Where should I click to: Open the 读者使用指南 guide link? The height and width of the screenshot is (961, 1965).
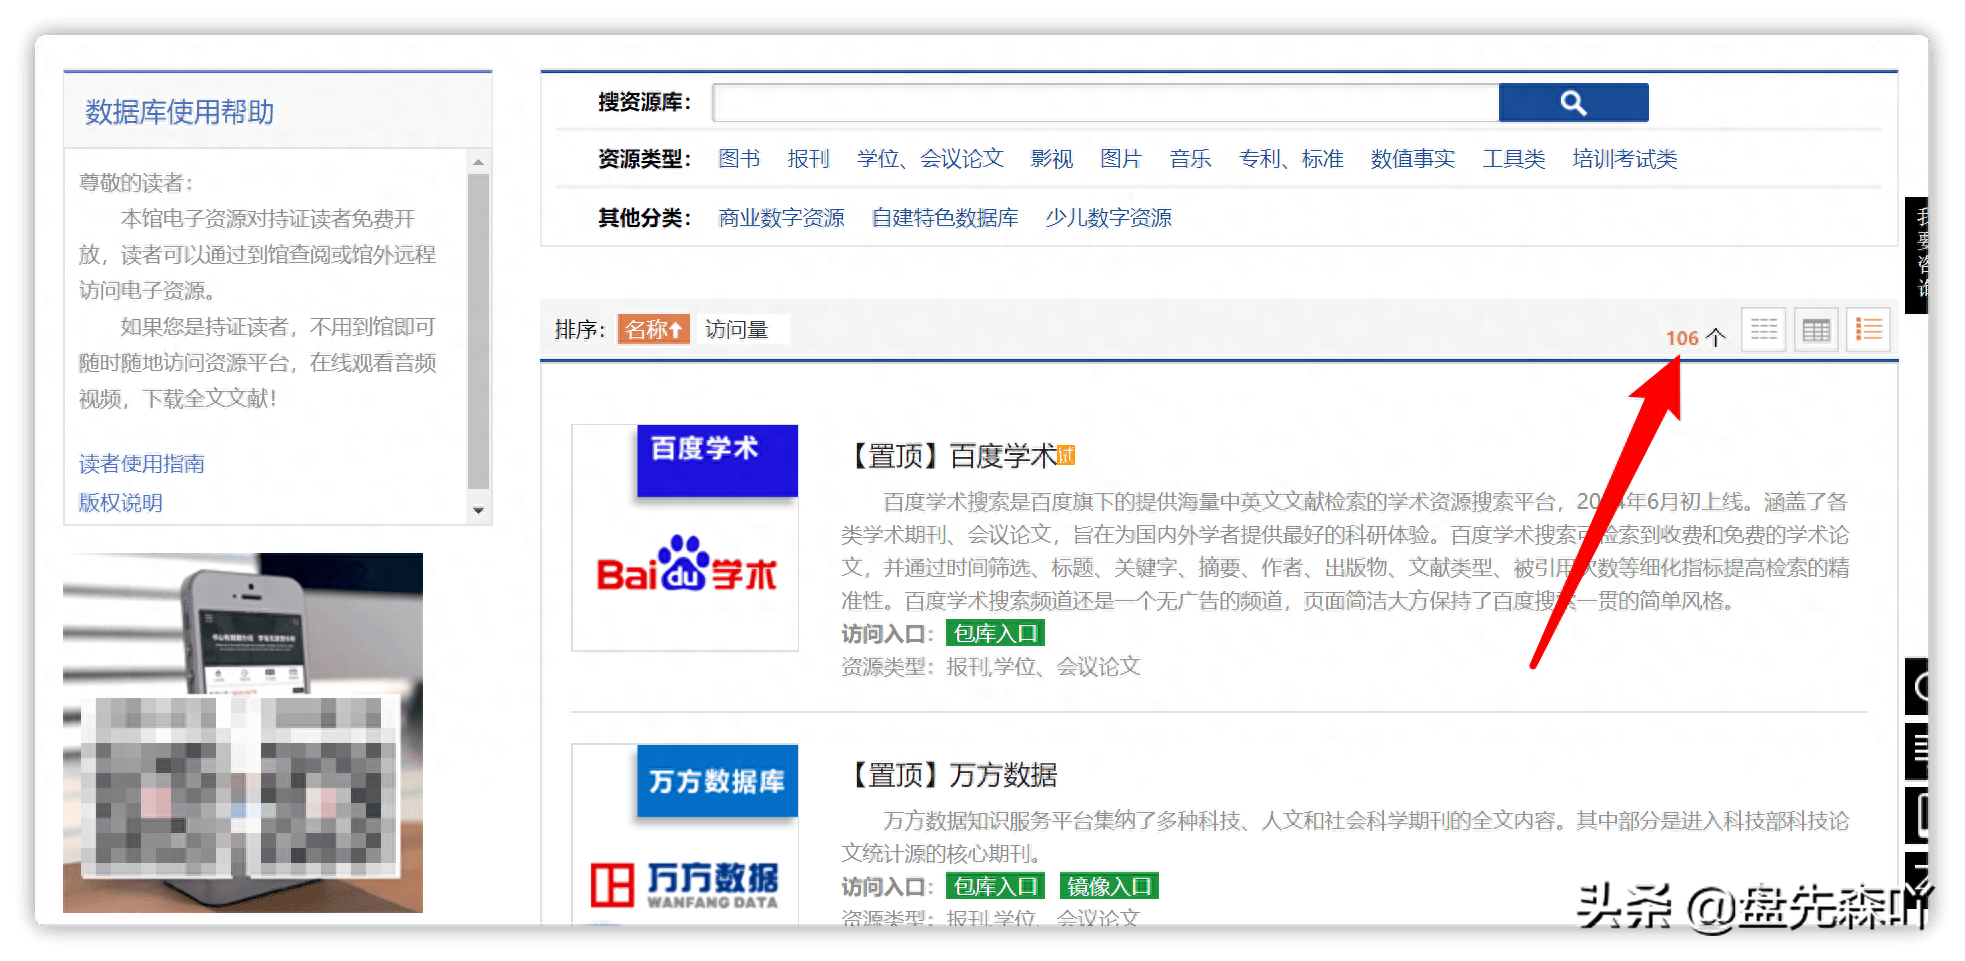tap(141, 463)
